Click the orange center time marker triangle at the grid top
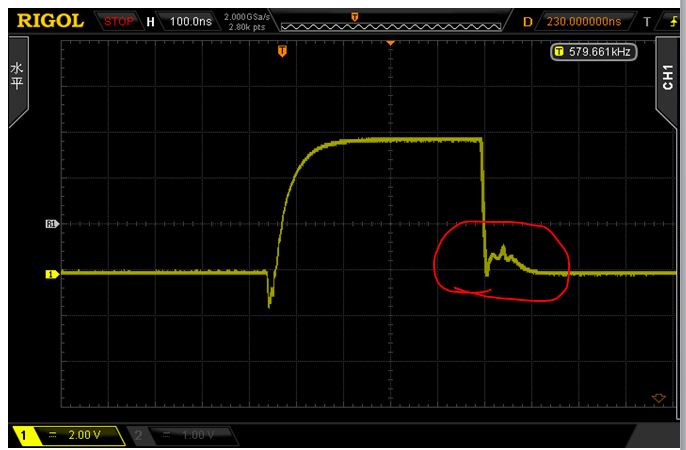This screenshot has height=450, width=686. 391,43
